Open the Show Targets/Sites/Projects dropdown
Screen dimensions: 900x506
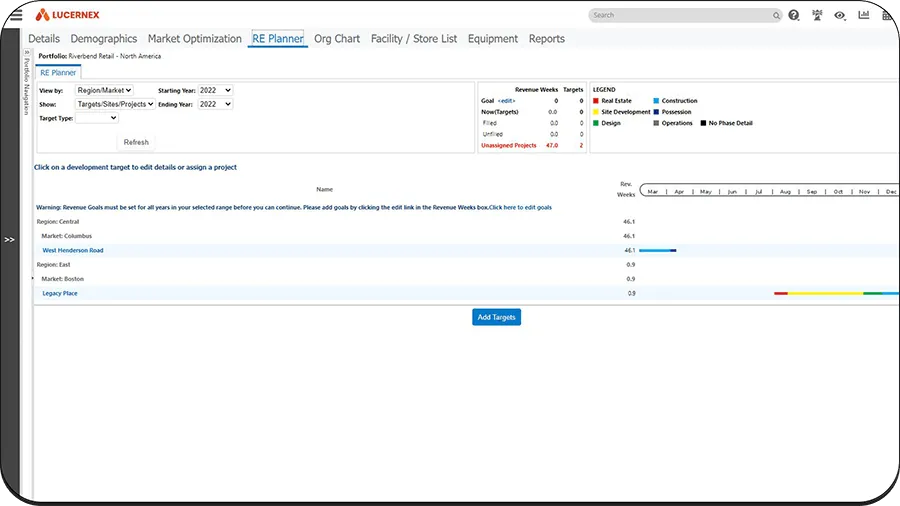coord(115,104)
